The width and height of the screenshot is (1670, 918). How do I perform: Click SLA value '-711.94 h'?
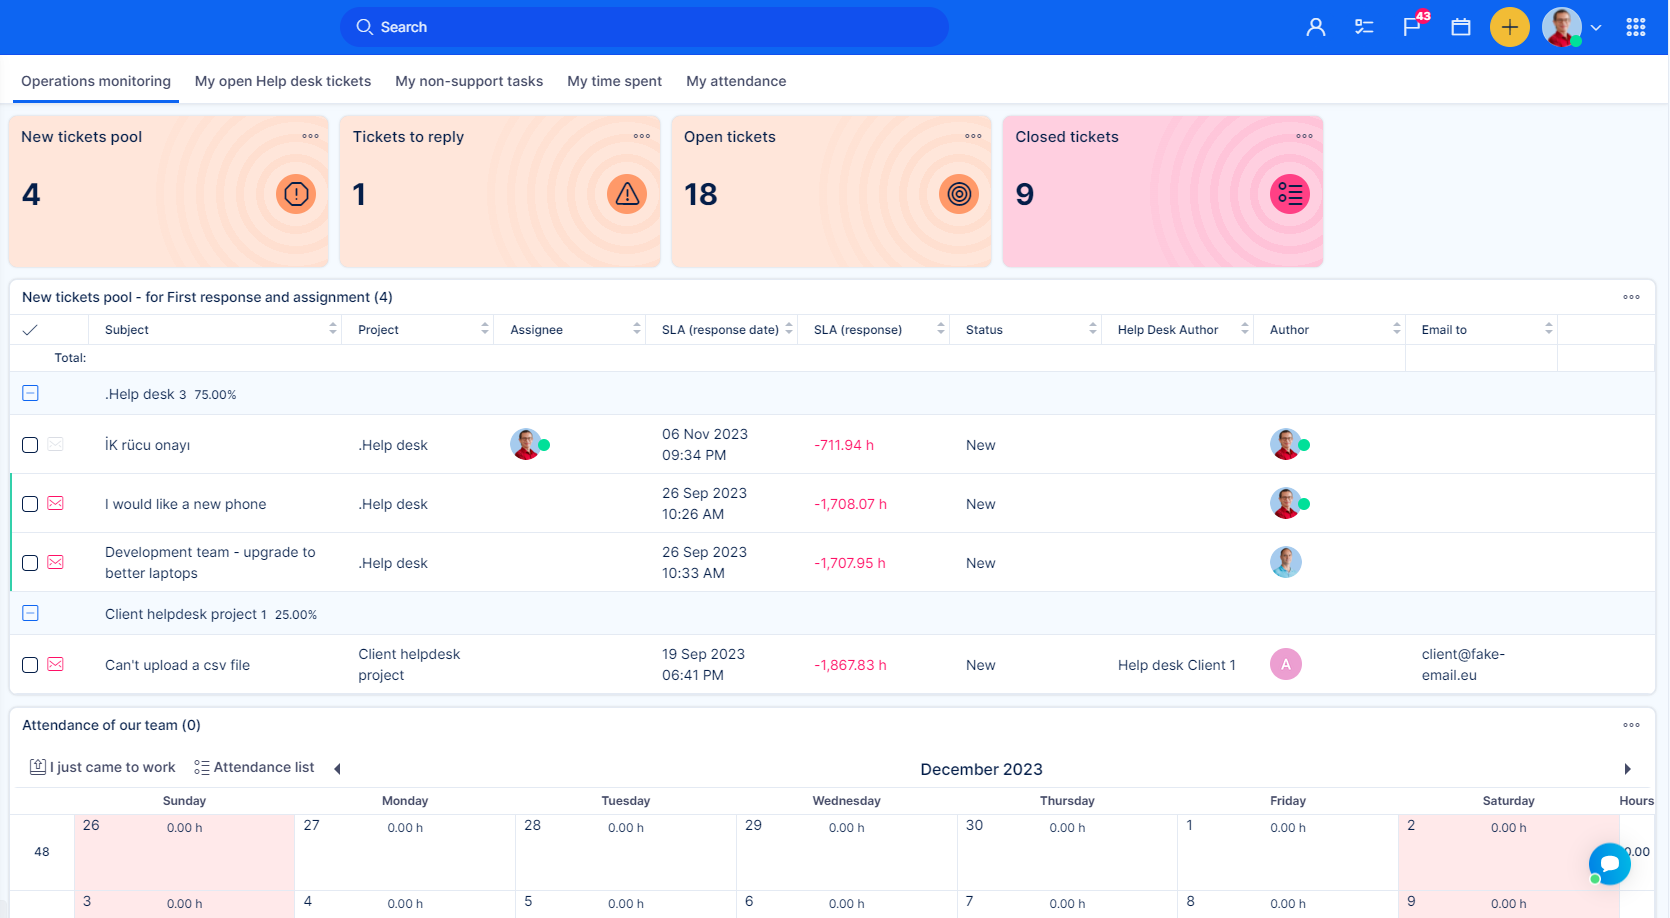(844, 445)
